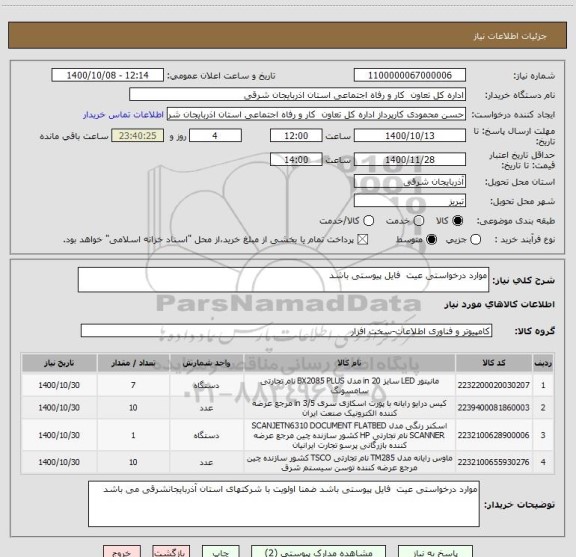Click the price validity date 1400/11/28 field
The height and width of the screenshot is (557, 576).
[x=410, y=159]
